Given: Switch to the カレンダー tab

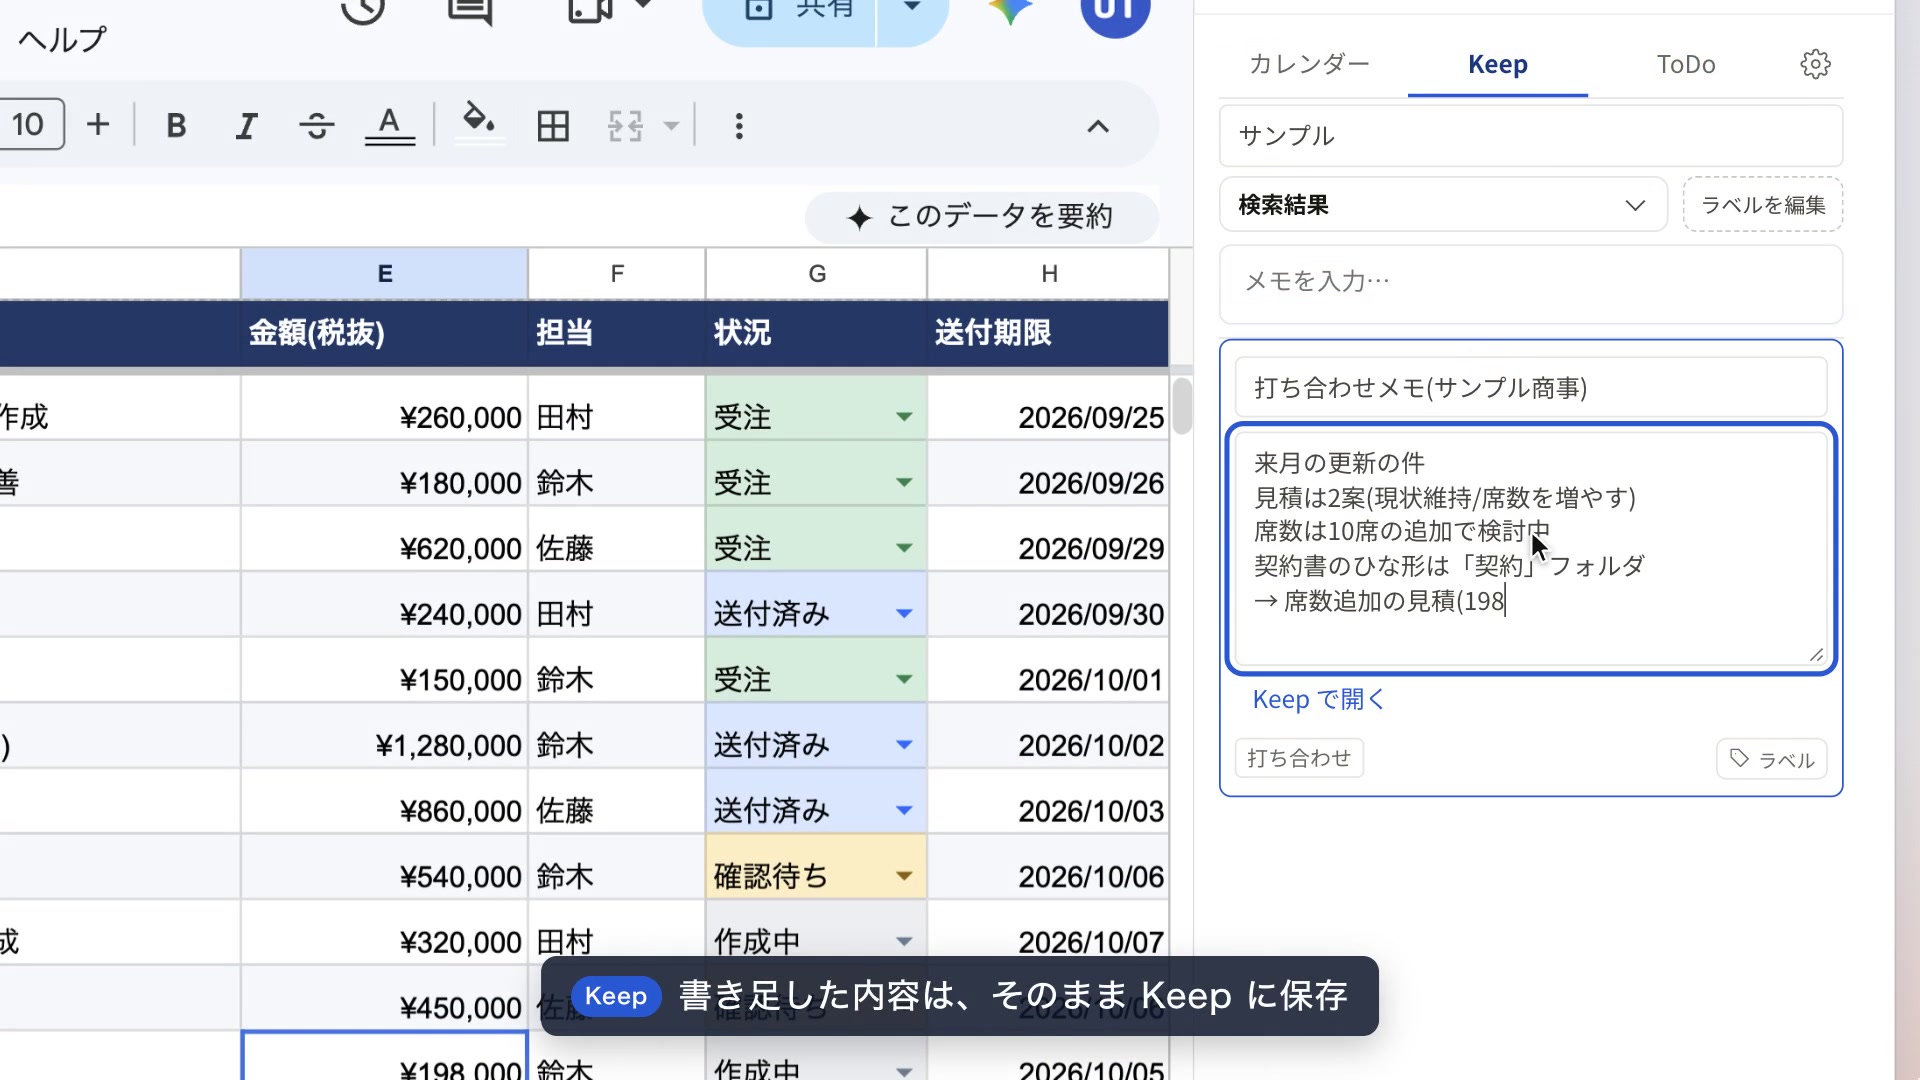Looking at the screenshot, I should coord(1309,64).
